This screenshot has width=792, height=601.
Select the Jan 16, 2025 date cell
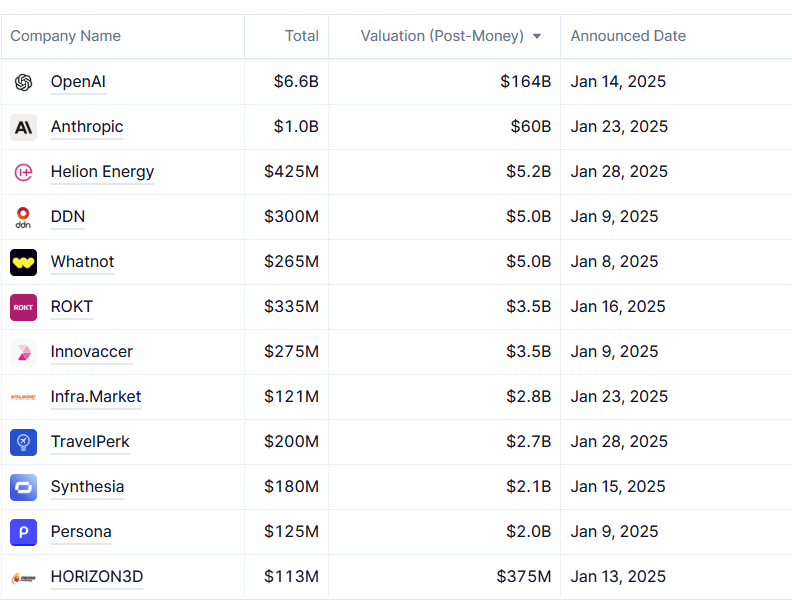tap(676, 307)
